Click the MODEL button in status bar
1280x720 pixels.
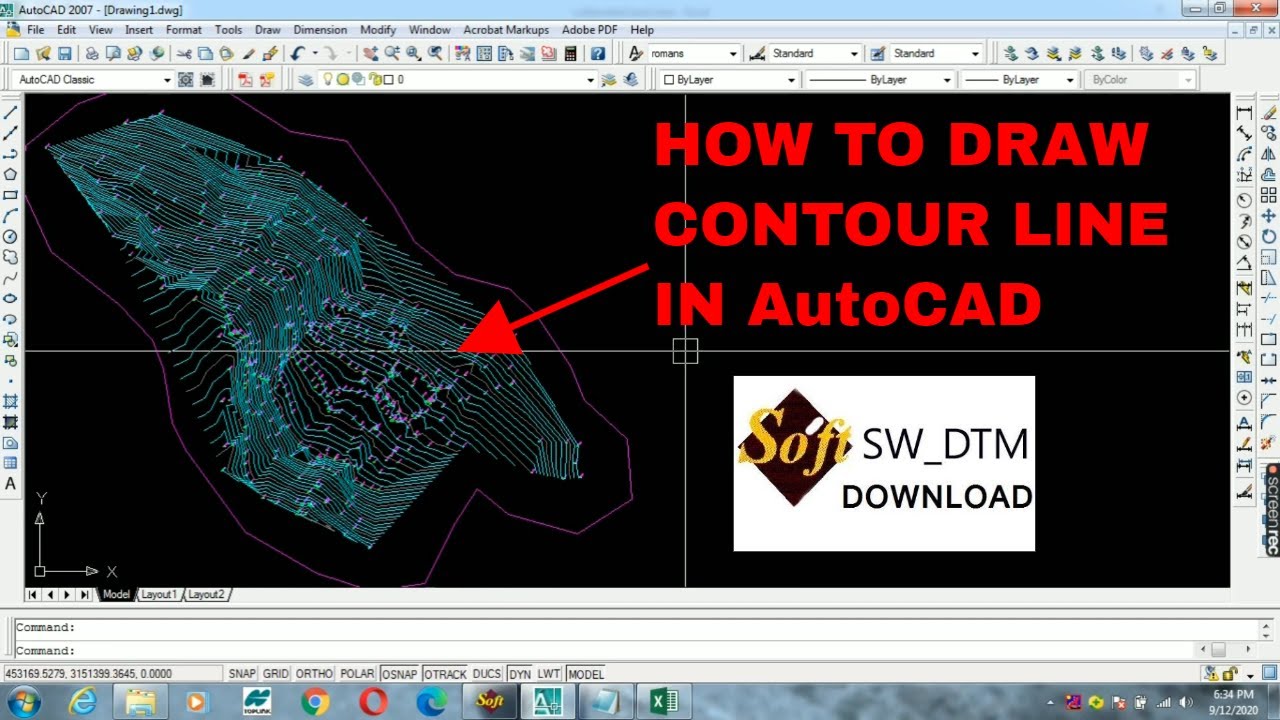586,674
